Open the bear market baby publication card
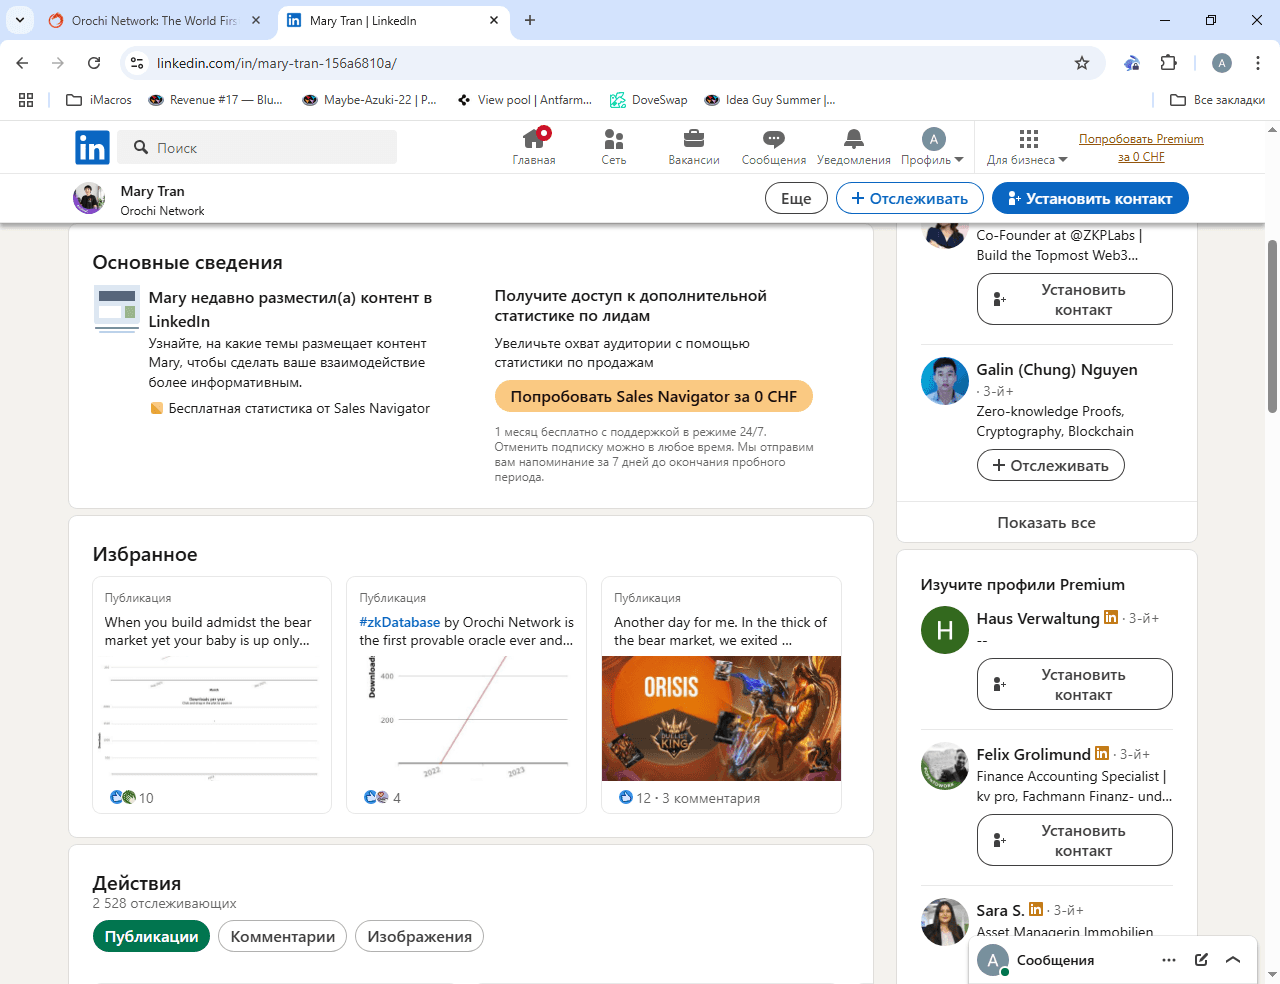The height and width of the screenshot is (984, 1280). pyautogui.click(x=212, y=695)
